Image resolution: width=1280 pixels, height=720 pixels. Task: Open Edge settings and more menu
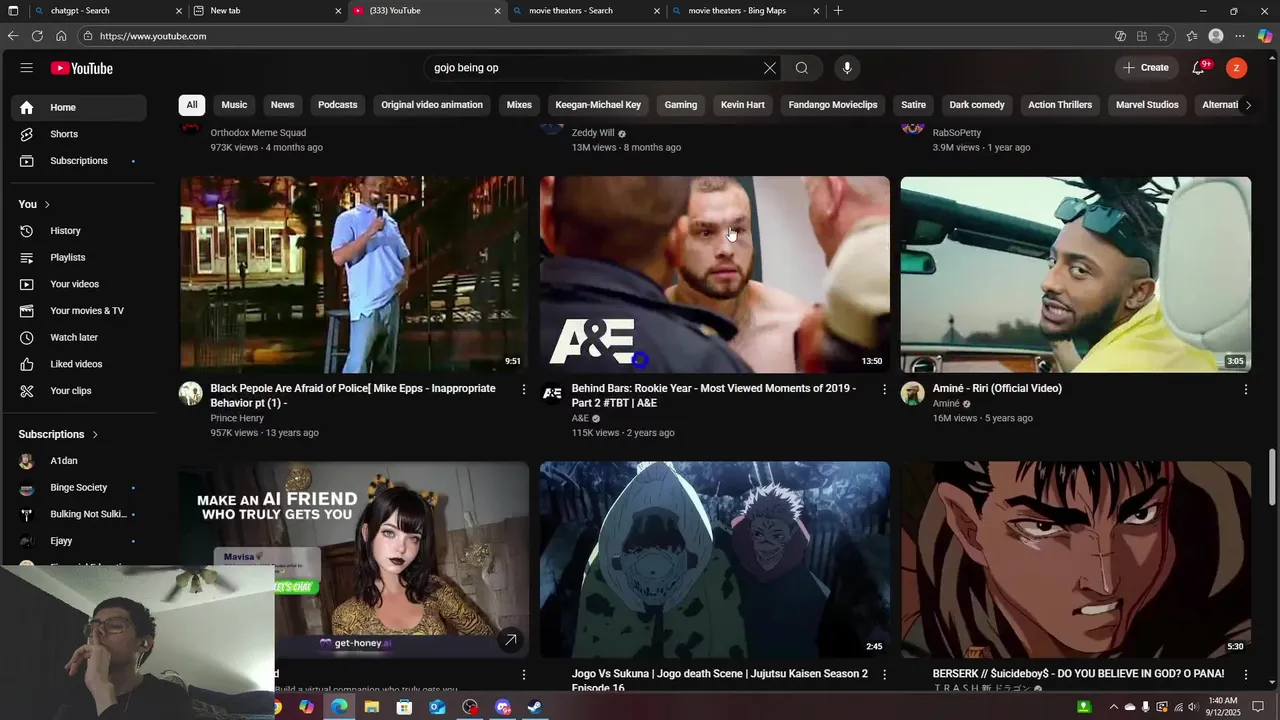tap(1240, 36)
